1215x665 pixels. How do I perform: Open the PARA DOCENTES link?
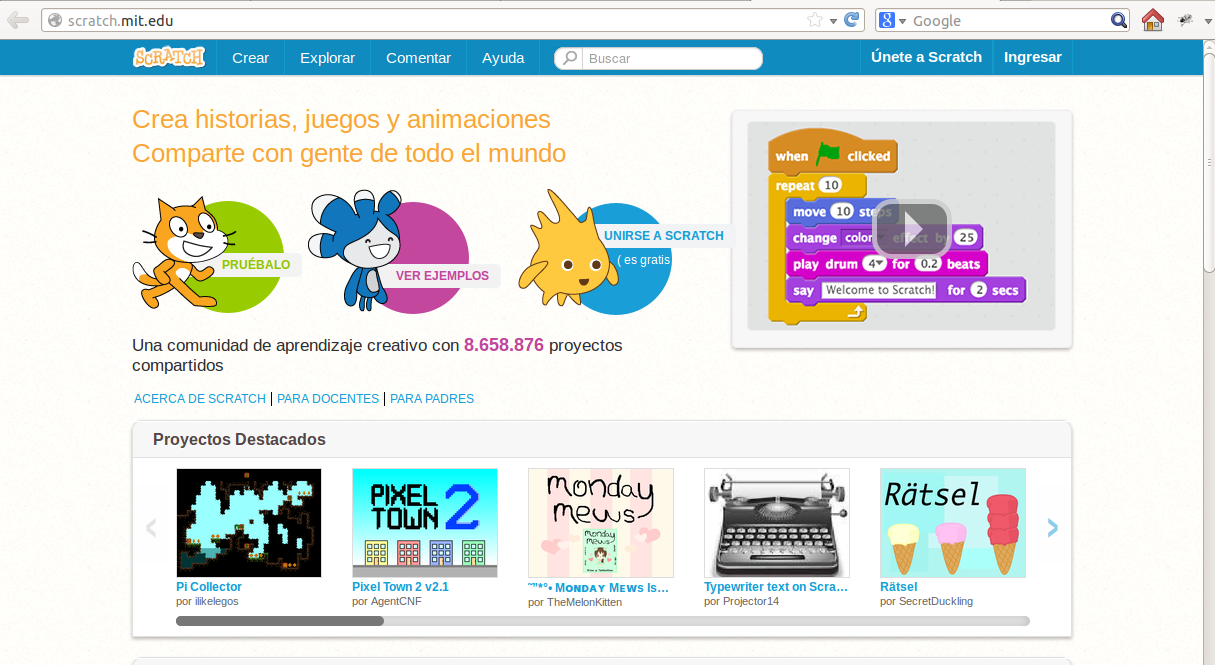click(x=327, y=398)
